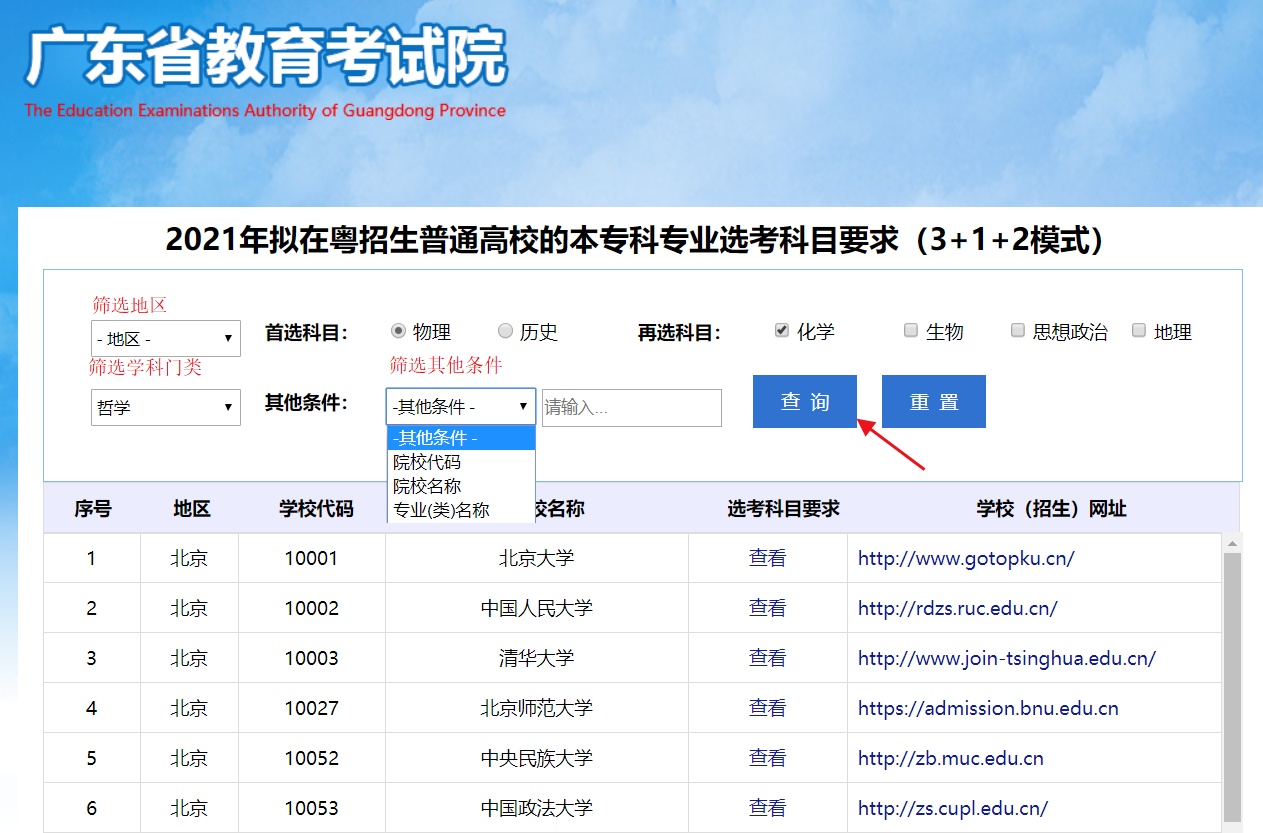This screenshot has height=833, width=1263.
Task: Open the 地区 region dropdown
Action: (165, 339)
